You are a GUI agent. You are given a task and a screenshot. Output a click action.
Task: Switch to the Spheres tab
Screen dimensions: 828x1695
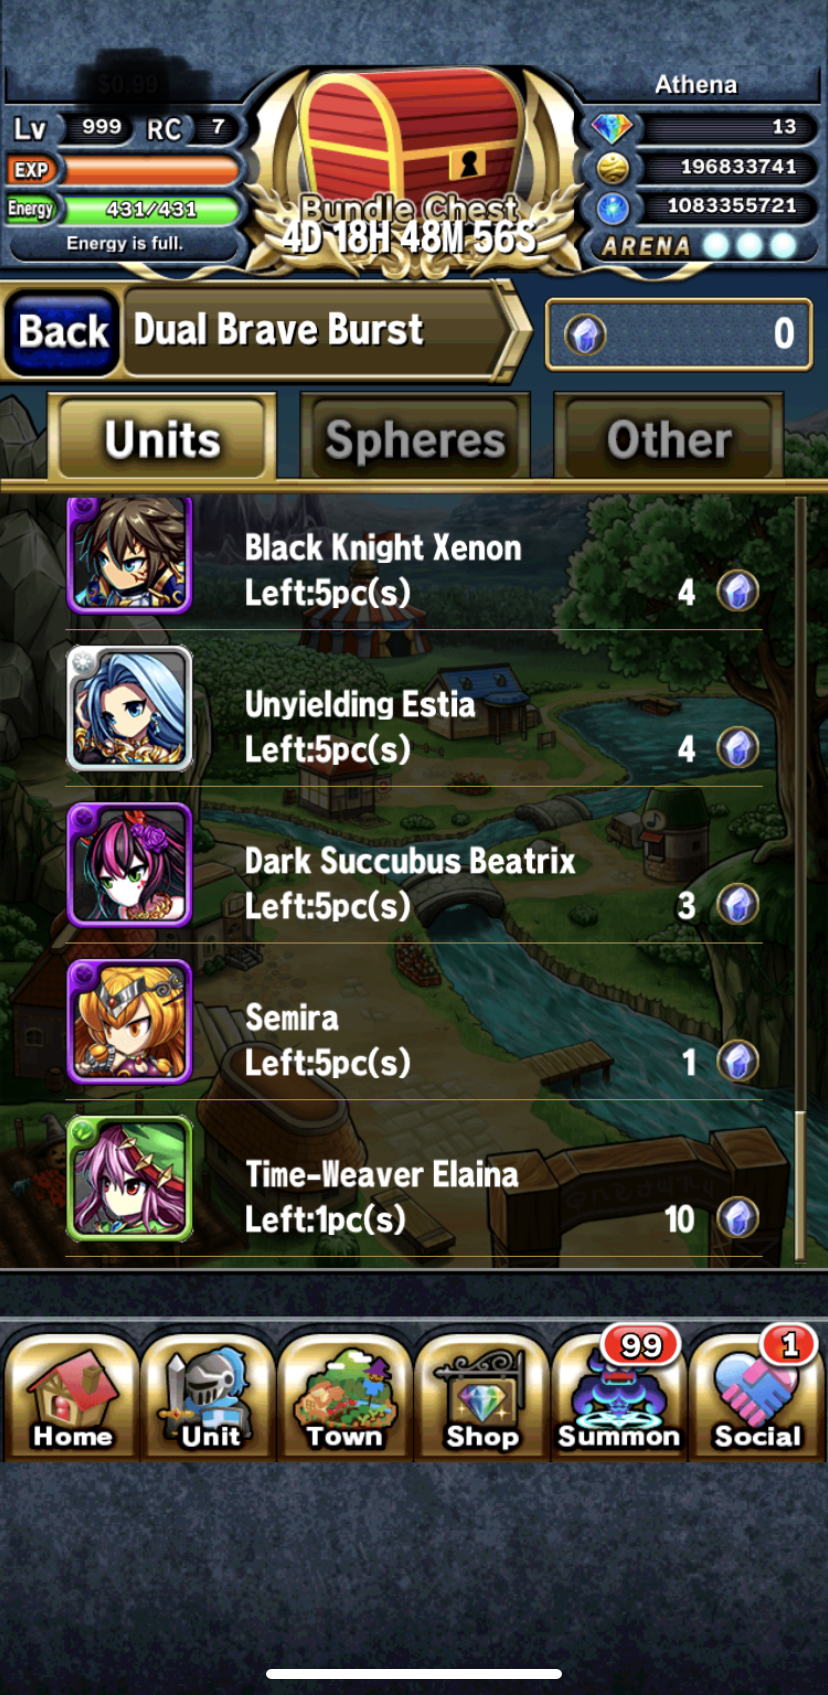pos(415,438)
